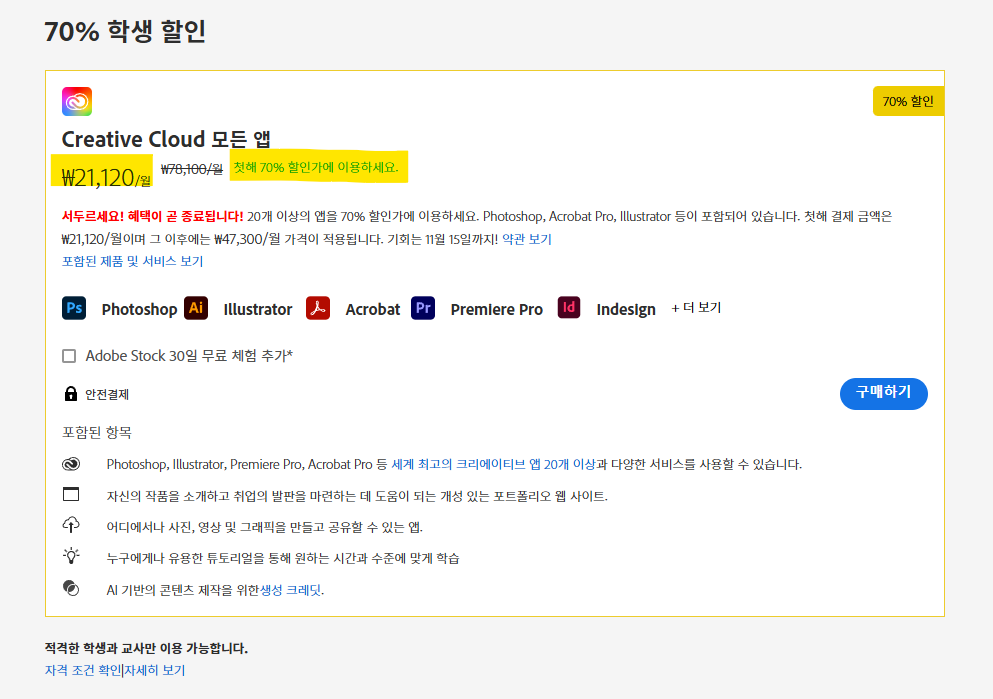Screen dimensions: 993x699
Task: Click the 70% 학생 할인 page heading
Action: pos(125,31)
